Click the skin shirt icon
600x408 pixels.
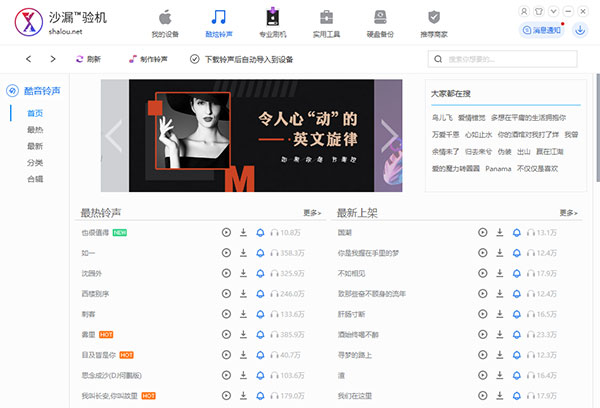click(539, 11)
